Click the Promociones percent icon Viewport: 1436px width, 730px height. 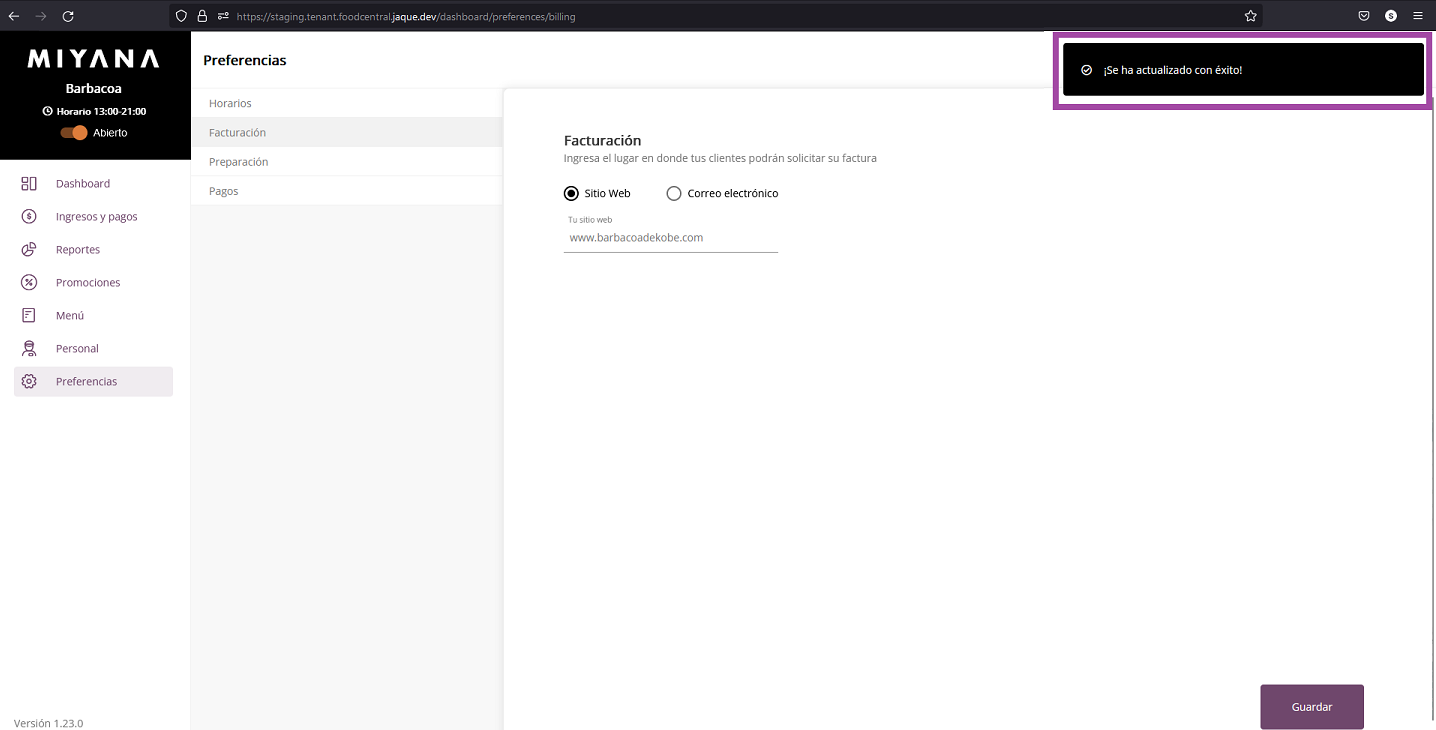[x=29, y=283]
